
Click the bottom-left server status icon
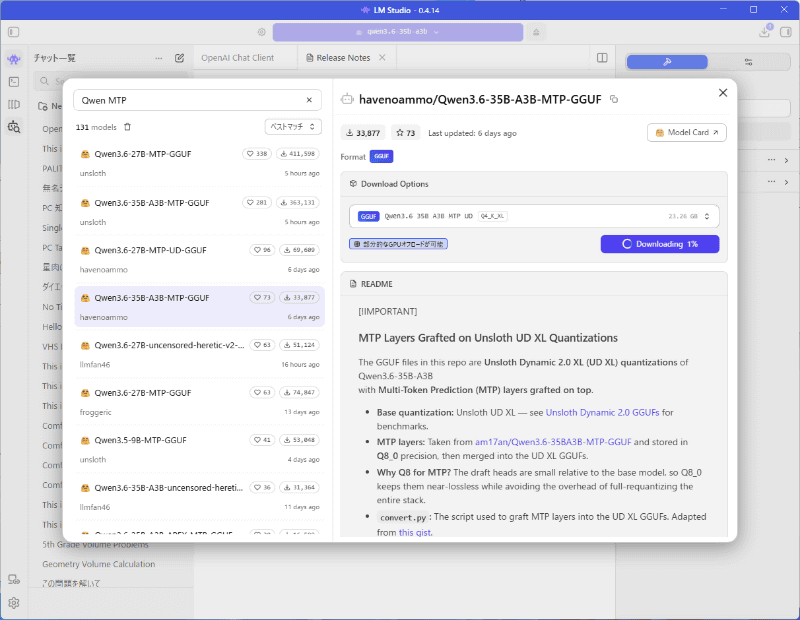coord(14,580)
